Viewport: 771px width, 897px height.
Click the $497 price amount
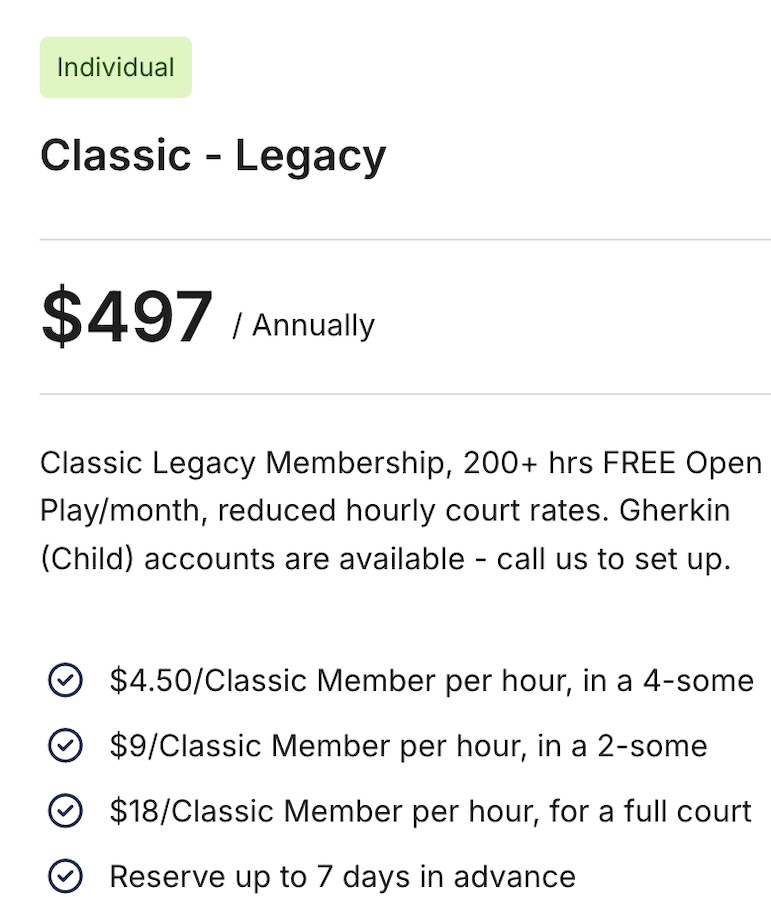127,317
